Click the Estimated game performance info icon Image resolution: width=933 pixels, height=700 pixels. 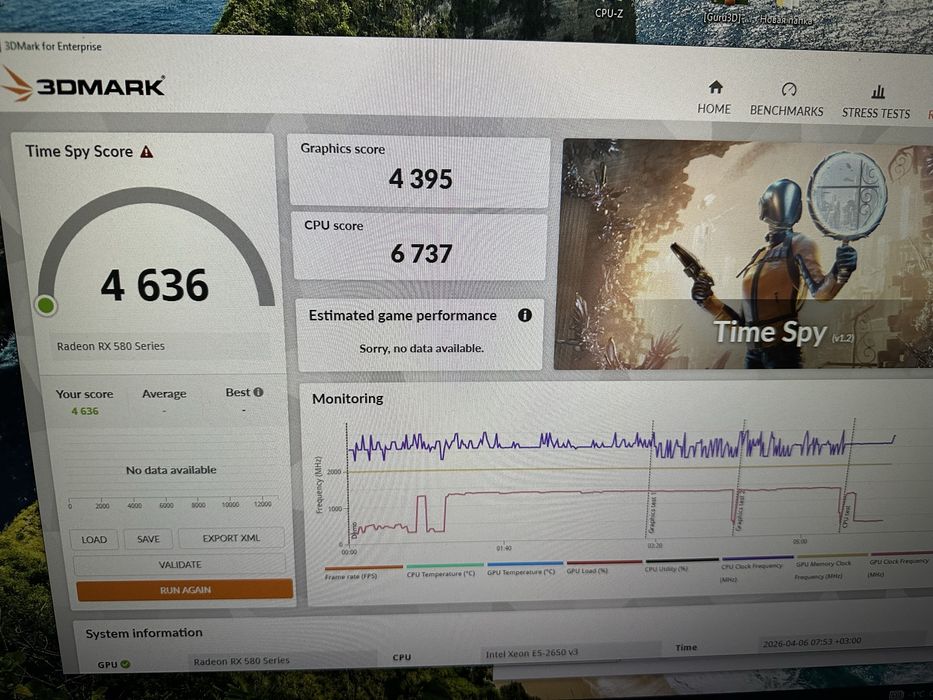click(524, 315)
